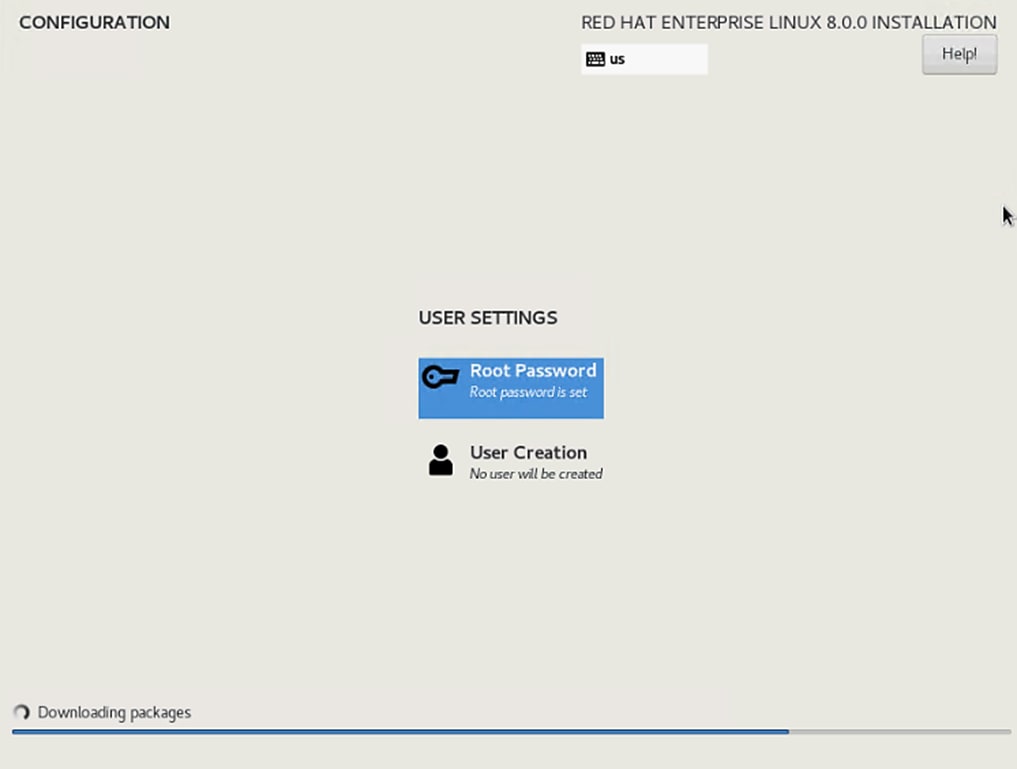Screen dimensions: 1017x769
Task: Open User Creation settings
Action: click(510, 462)
